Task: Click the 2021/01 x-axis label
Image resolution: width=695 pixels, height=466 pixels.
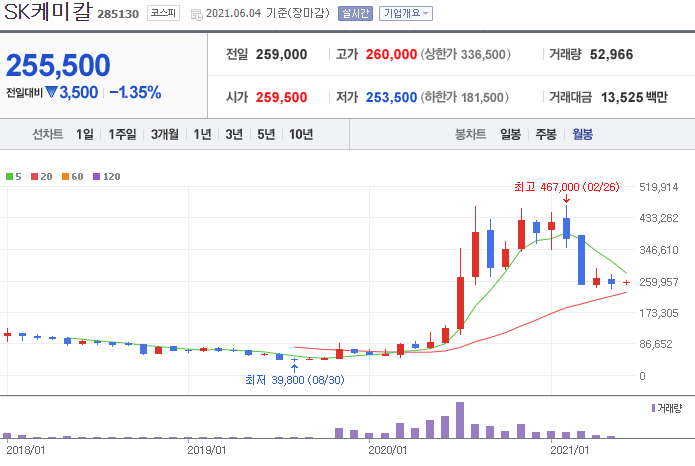Action: pos(570,450)
